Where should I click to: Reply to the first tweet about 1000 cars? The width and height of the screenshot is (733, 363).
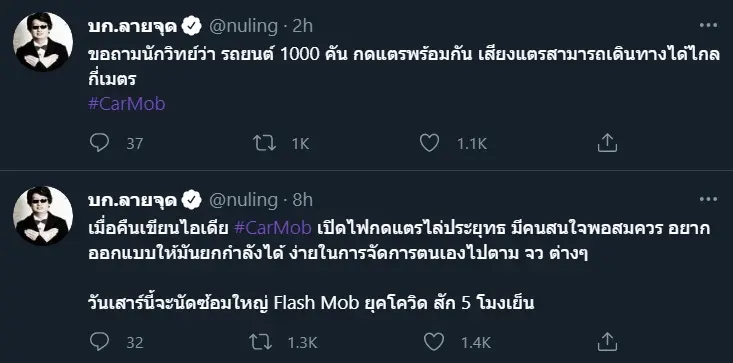99,143
